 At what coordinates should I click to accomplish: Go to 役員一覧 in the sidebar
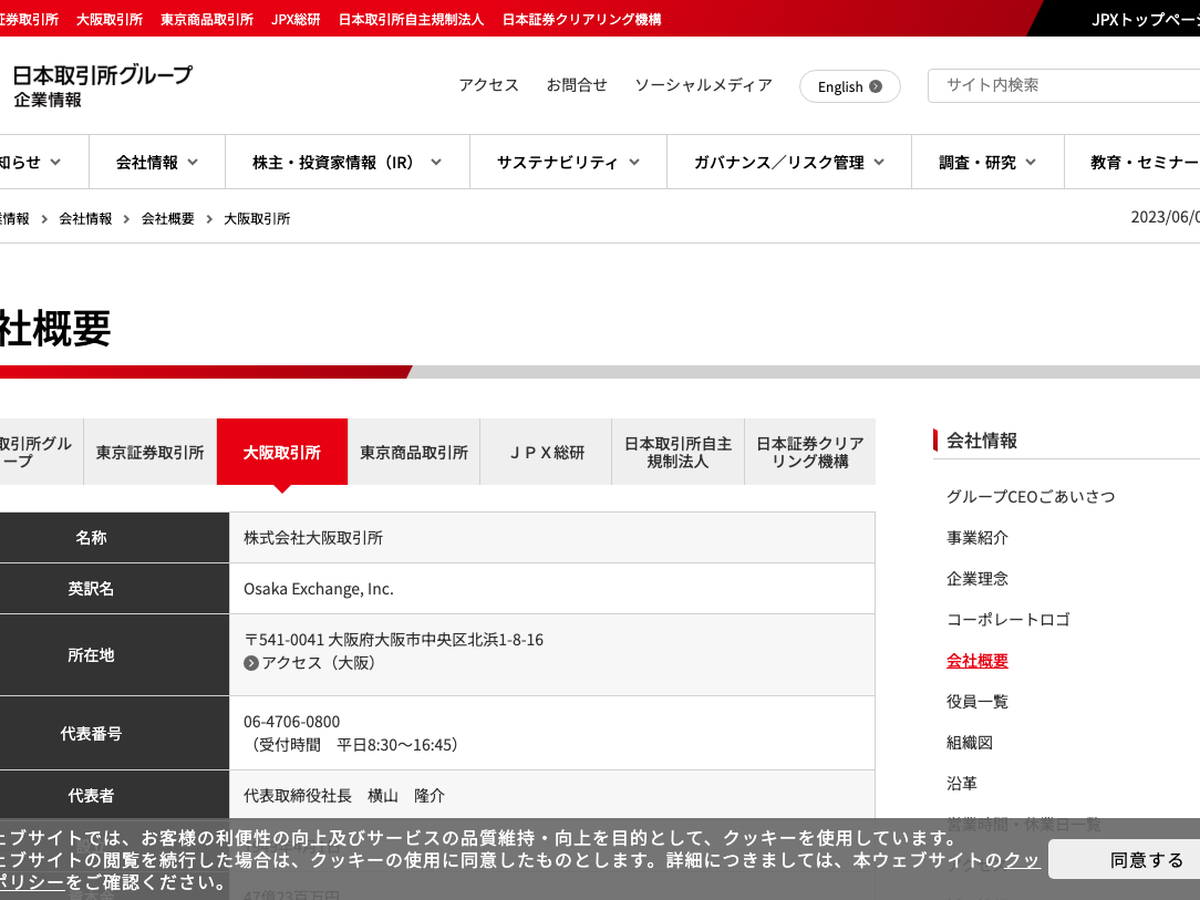coord(977,702)
